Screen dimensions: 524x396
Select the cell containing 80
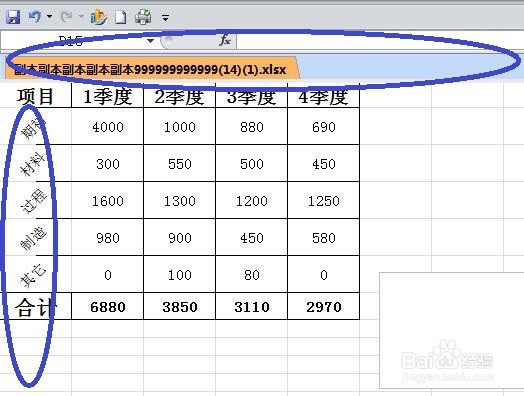[252, 274]
